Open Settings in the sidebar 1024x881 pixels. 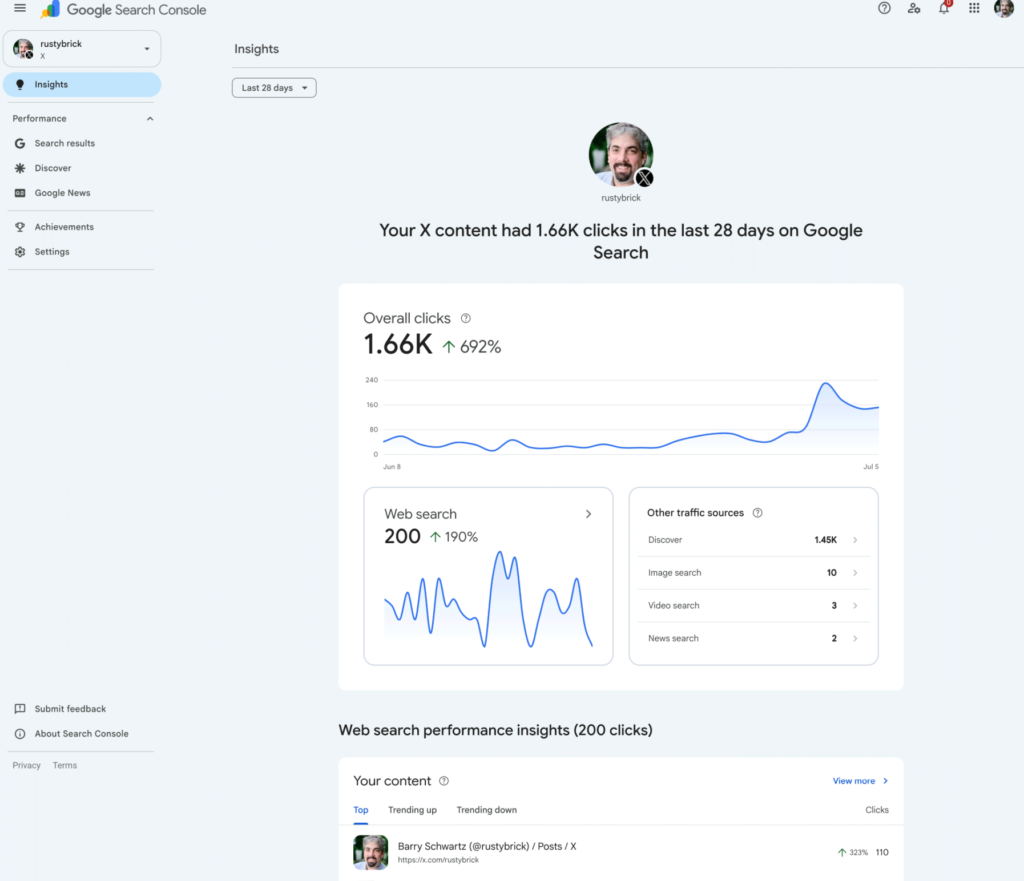click(52, 252)
